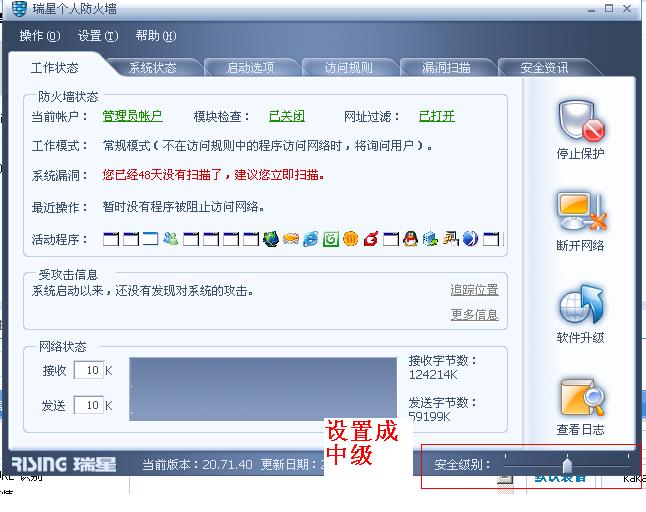Viewport: 646px width, 512px height.
Task: Open the 设置(T) menu
Action: [98, 36]
